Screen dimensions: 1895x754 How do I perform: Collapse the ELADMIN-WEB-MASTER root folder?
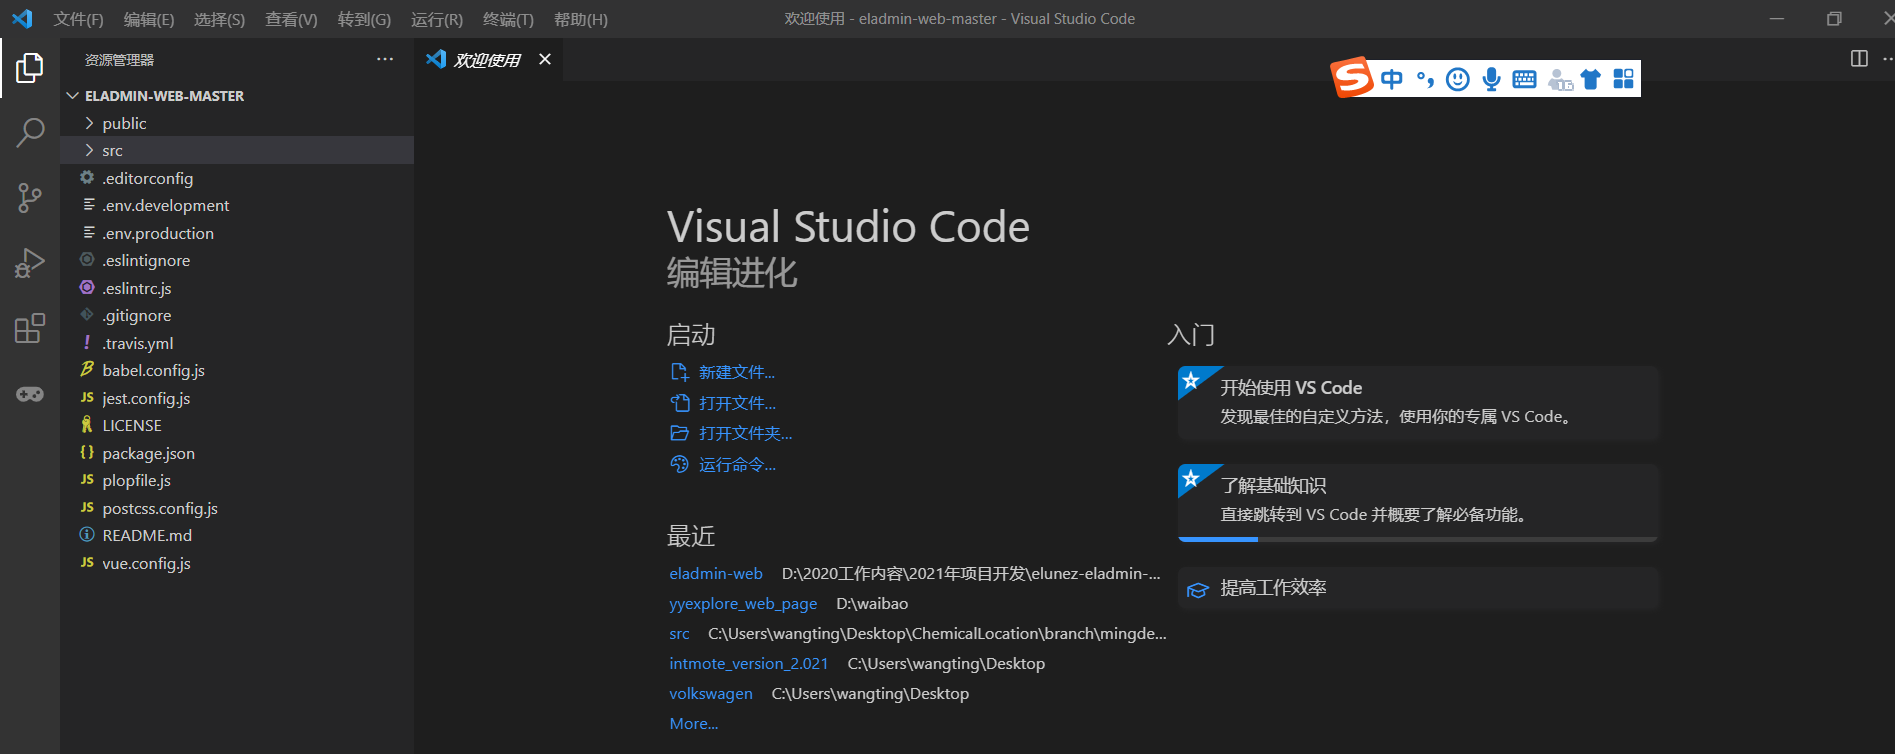click(237, 96)
